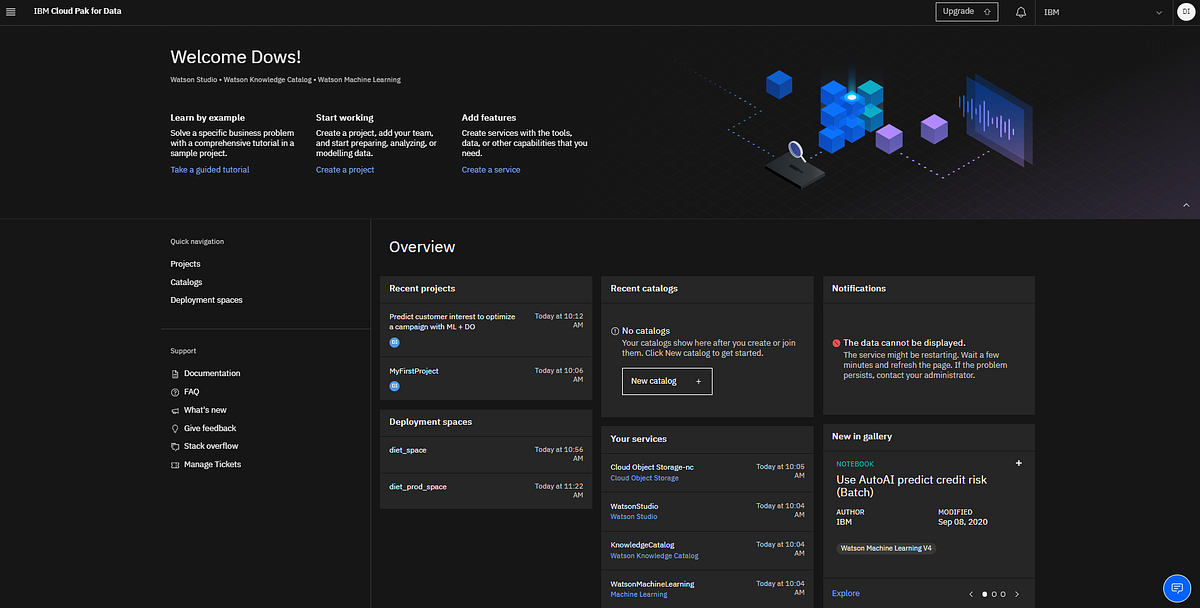Open the hamburger navigation menu
Image resolution: width=1200 pixels, height=608 pixels.
[11, 11]
